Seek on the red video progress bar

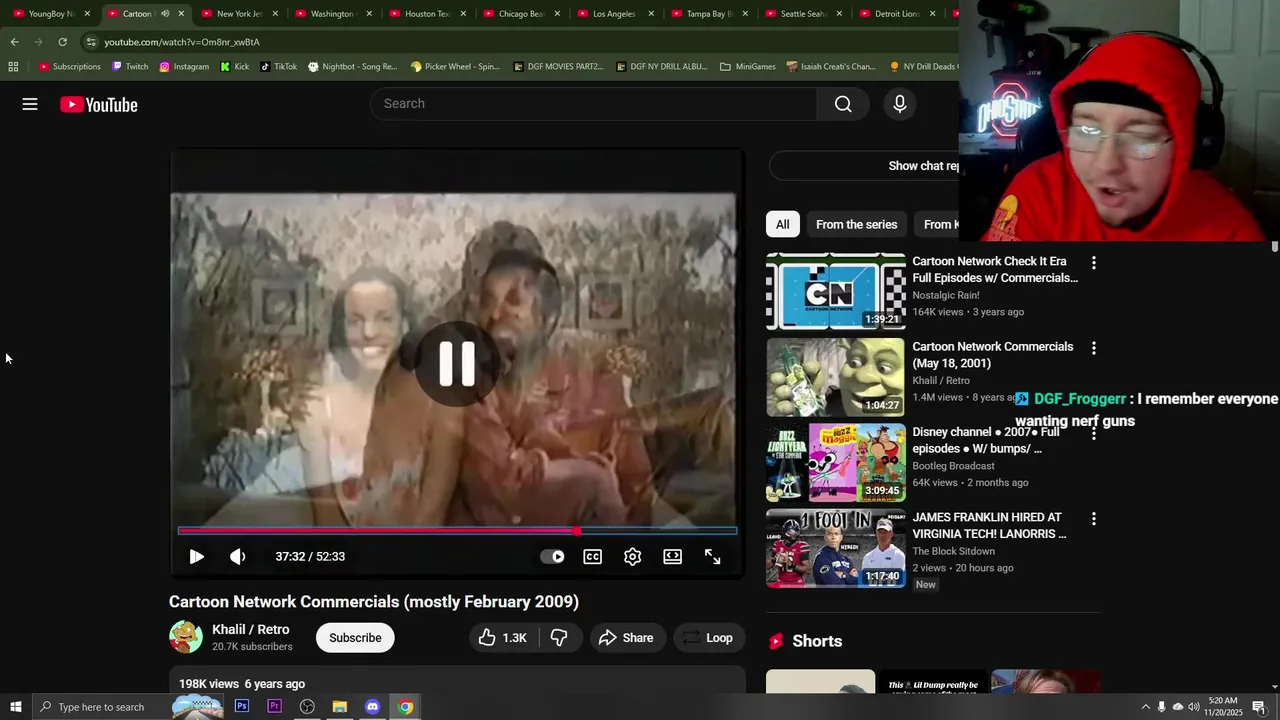[x=457, y=531]
